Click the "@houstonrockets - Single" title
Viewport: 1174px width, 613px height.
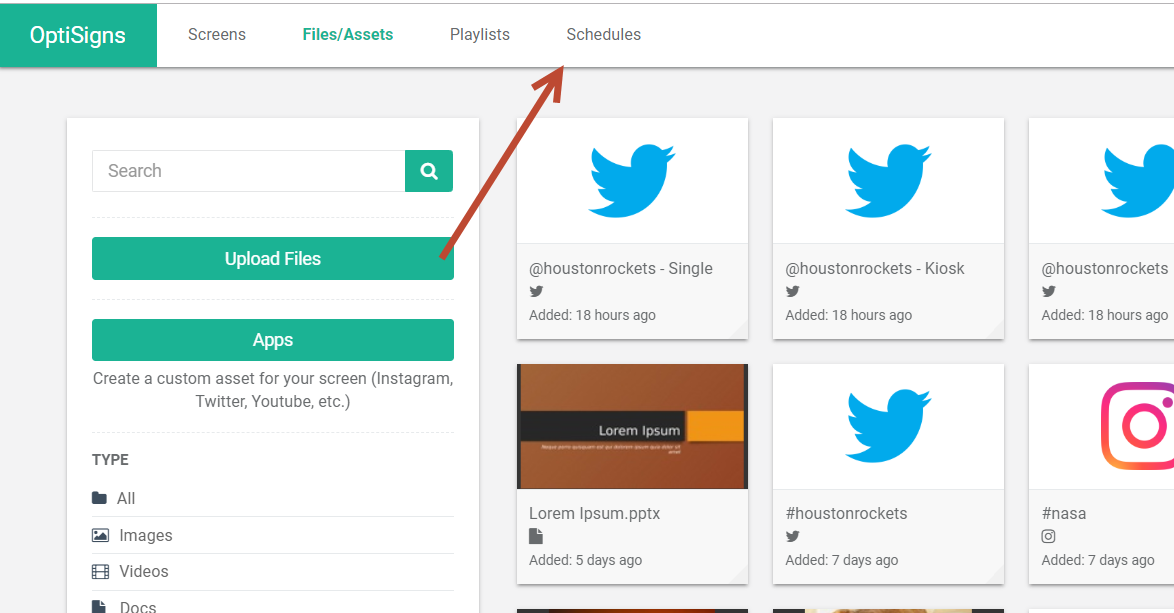(621, 269)
